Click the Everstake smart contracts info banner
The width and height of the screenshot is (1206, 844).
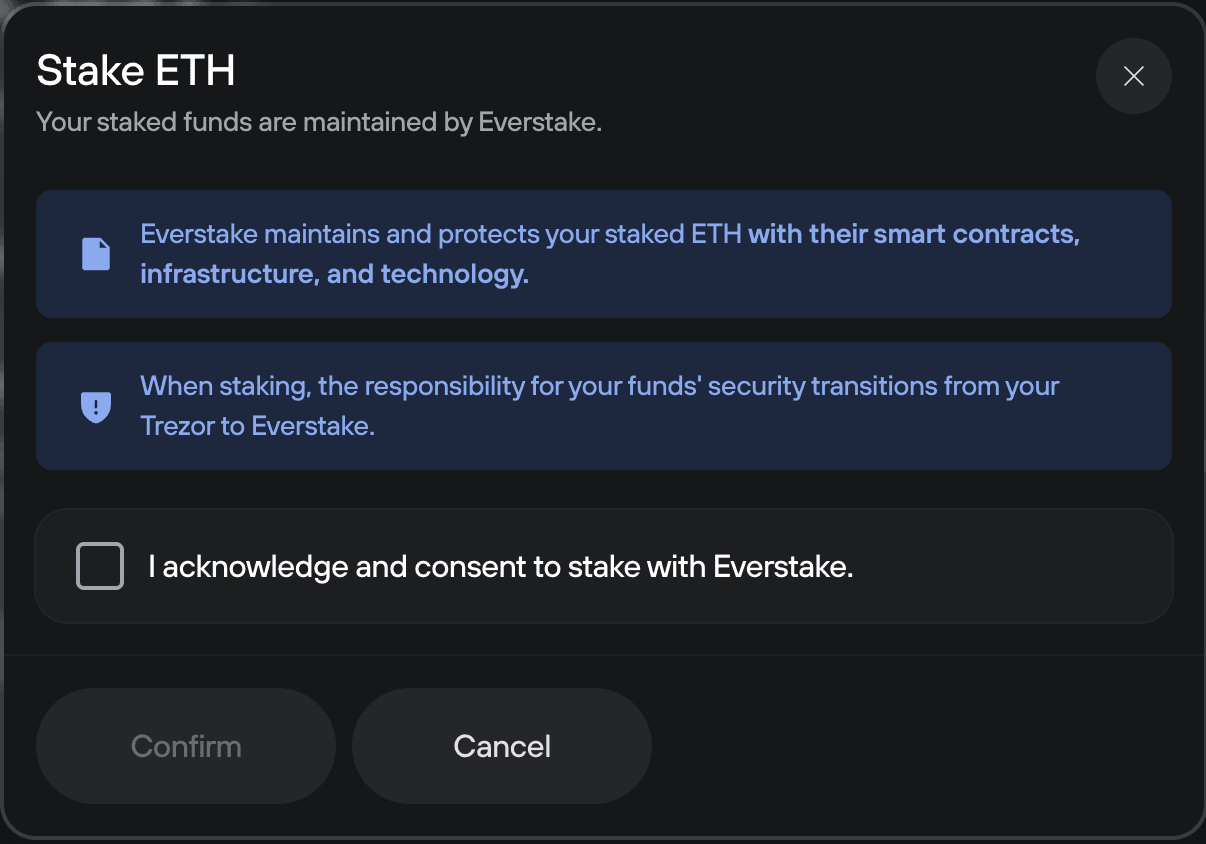pos(603,253)
